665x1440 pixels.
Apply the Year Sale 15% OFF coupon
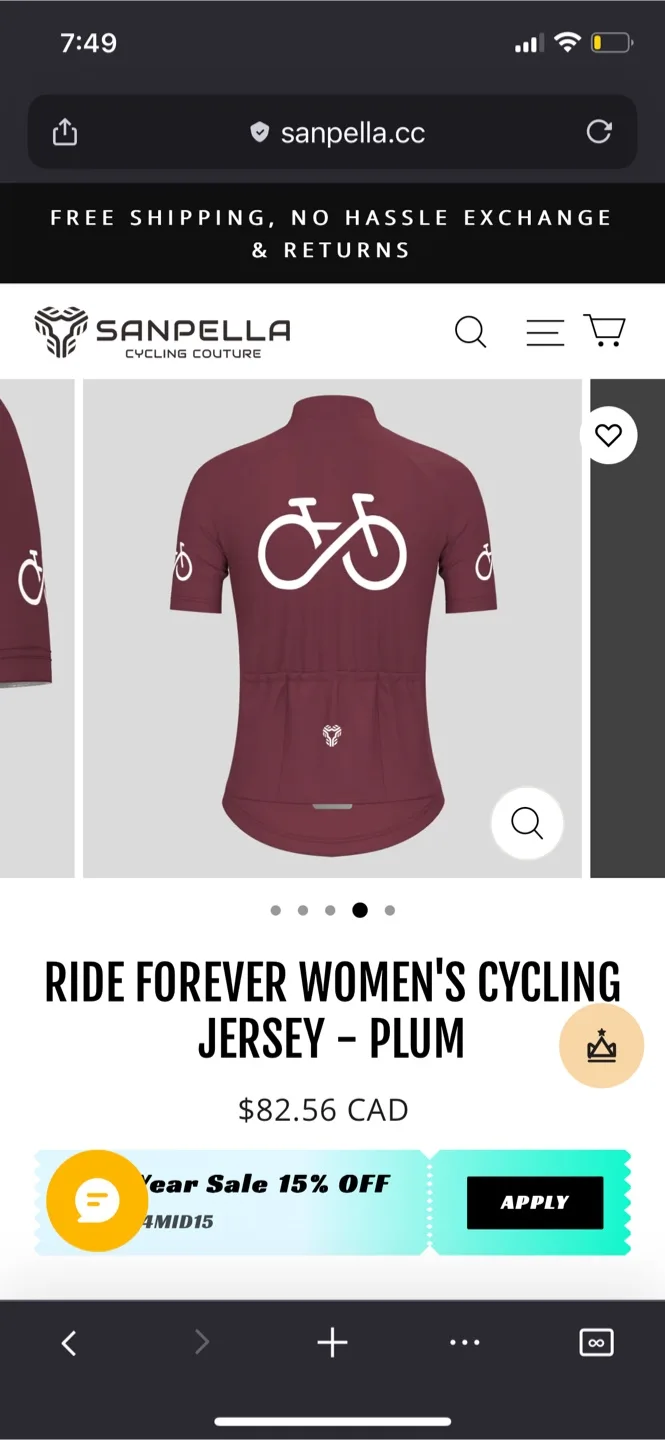[x=534, y=1203]
